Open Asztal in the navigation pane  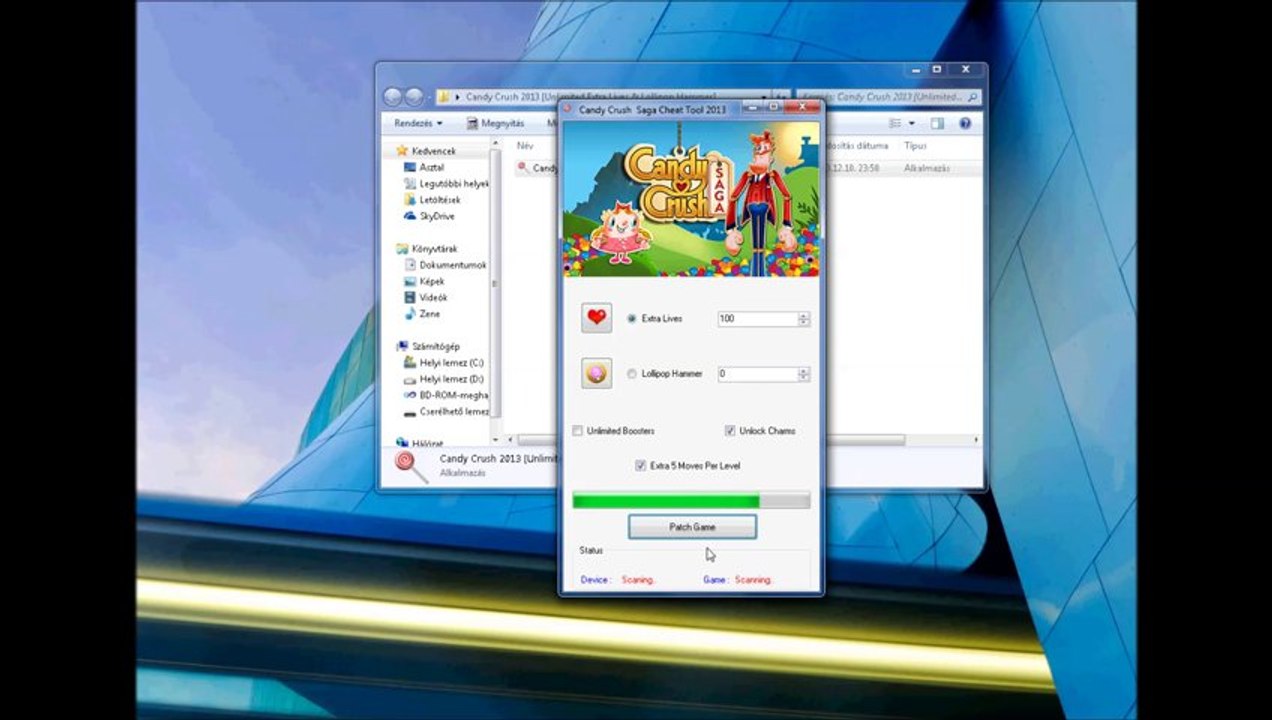[x=432, y=168]
